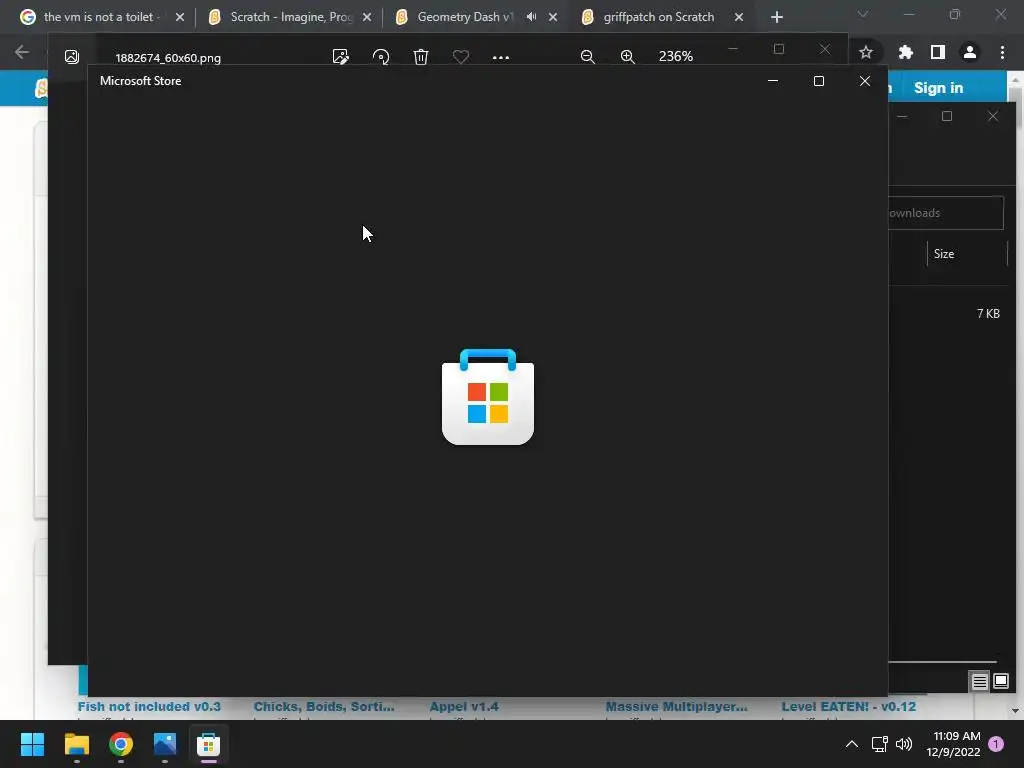The height and width of the screenshot is (768, 1024).
Task: Open the network tray icon
Action: 879,744
